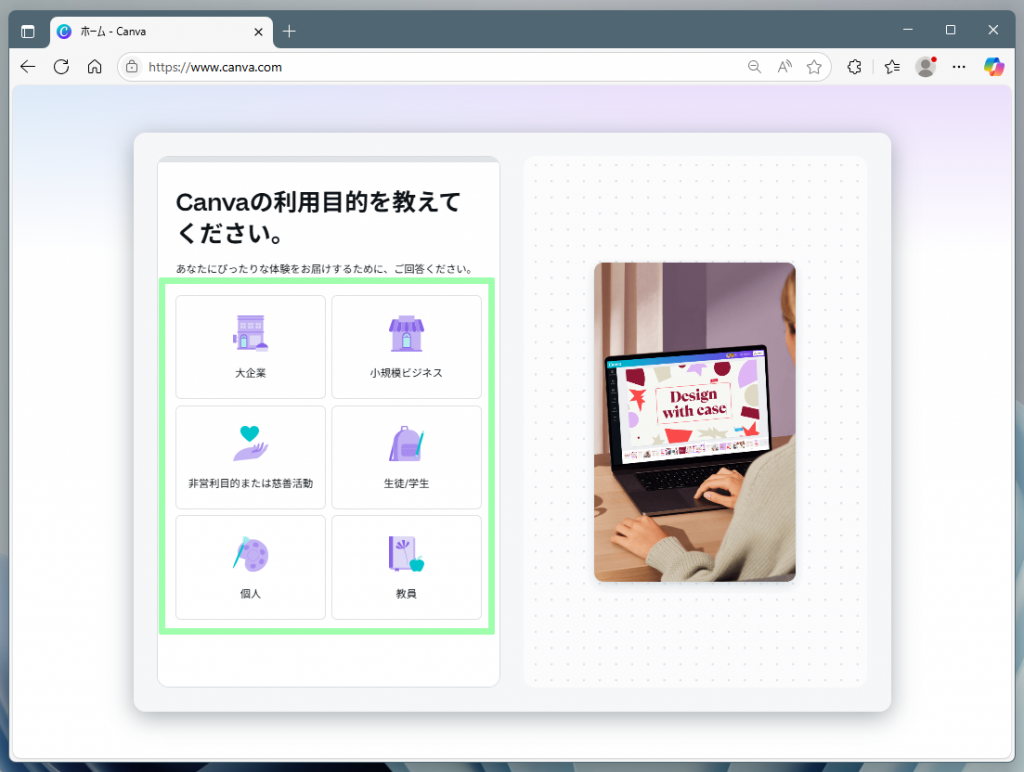Select the paint palette icon for 個人
The image size is (1024, 772).
250,554
